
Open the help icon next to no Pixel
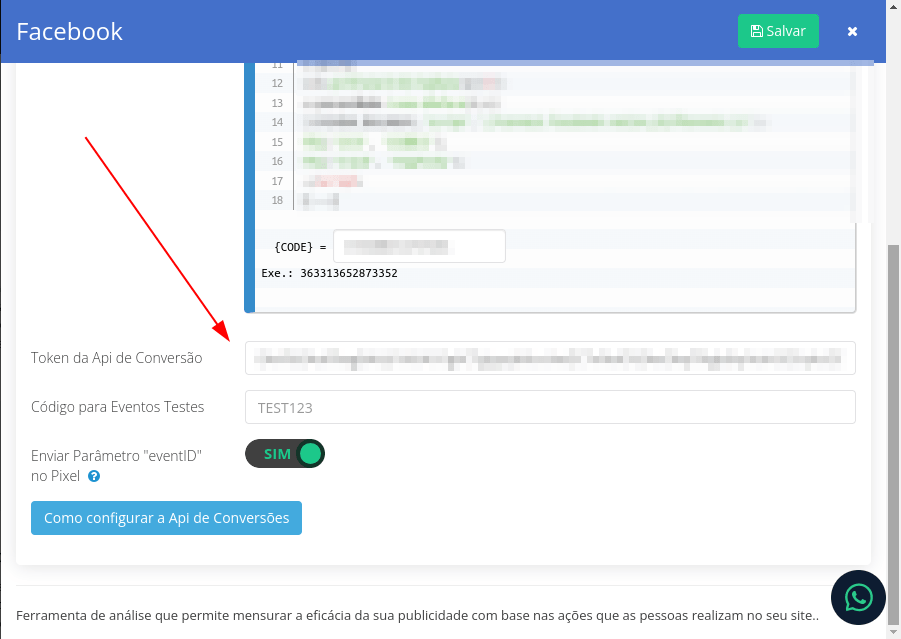click(x=94, y=476)
